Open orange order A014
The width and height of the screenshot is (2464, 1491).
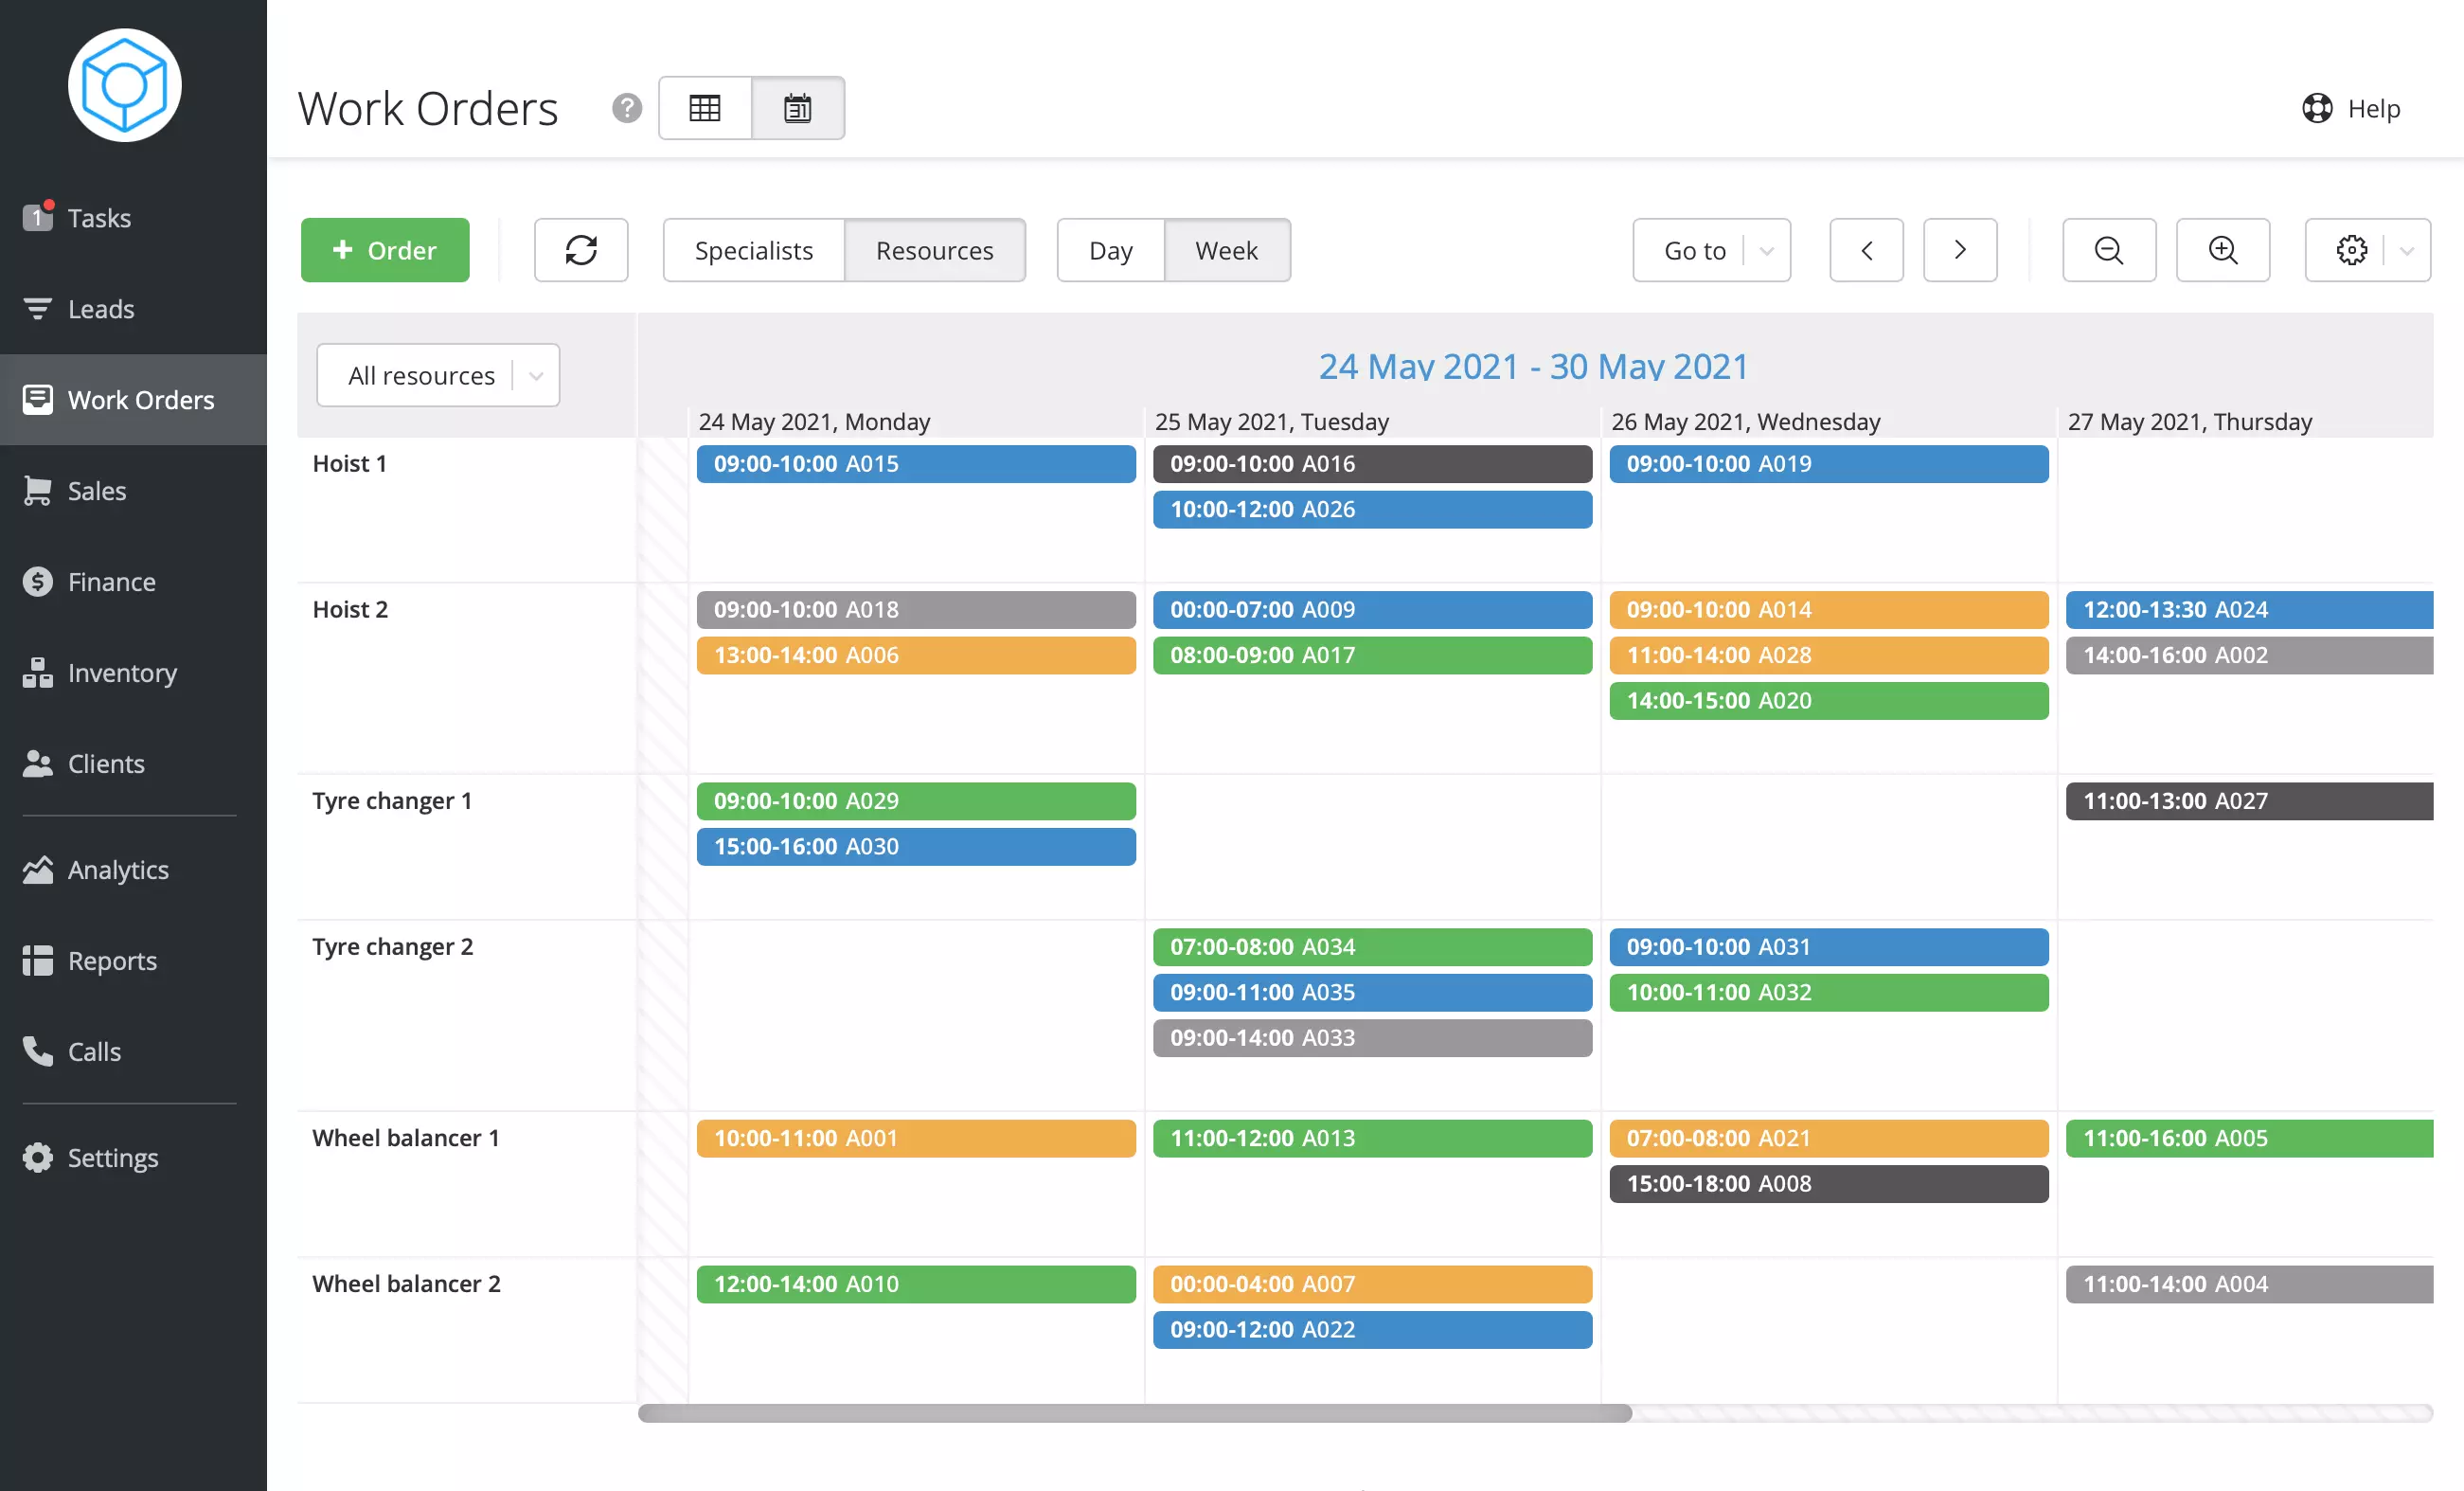[1829, 610]
